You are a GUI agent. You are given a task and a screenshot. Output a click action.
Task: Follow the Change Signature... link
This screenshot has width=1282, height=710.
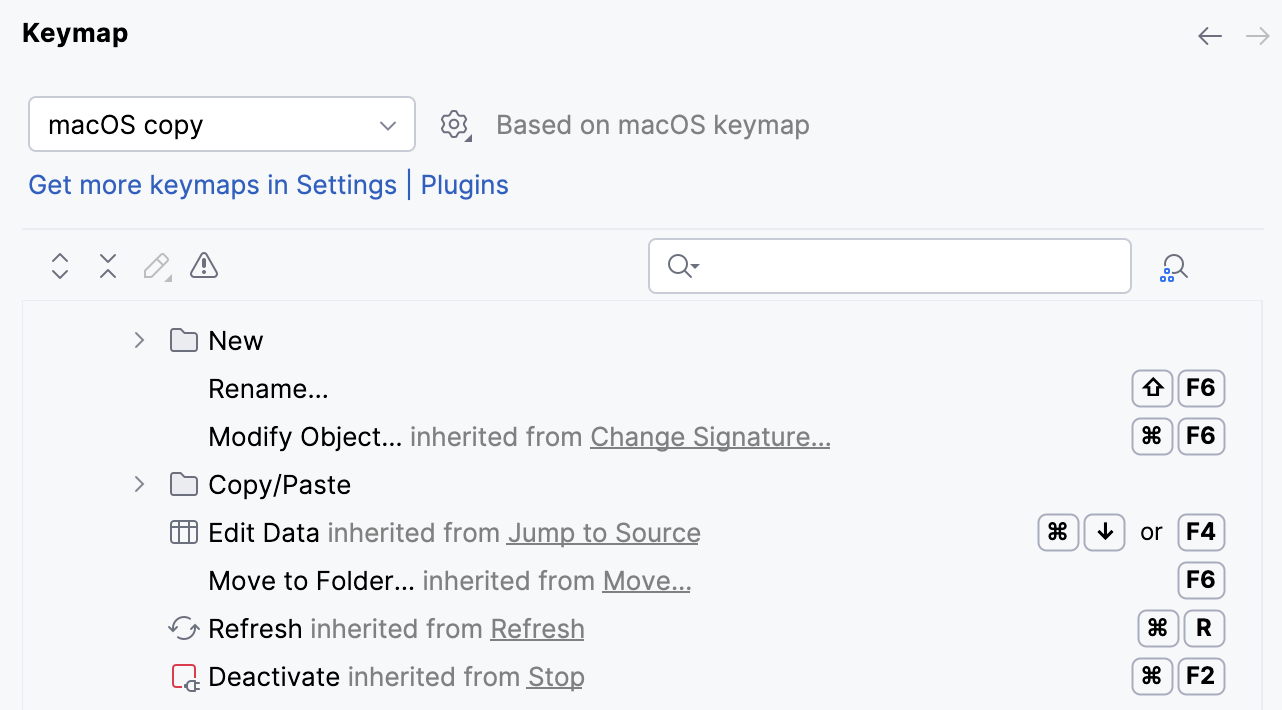point(709,437)
